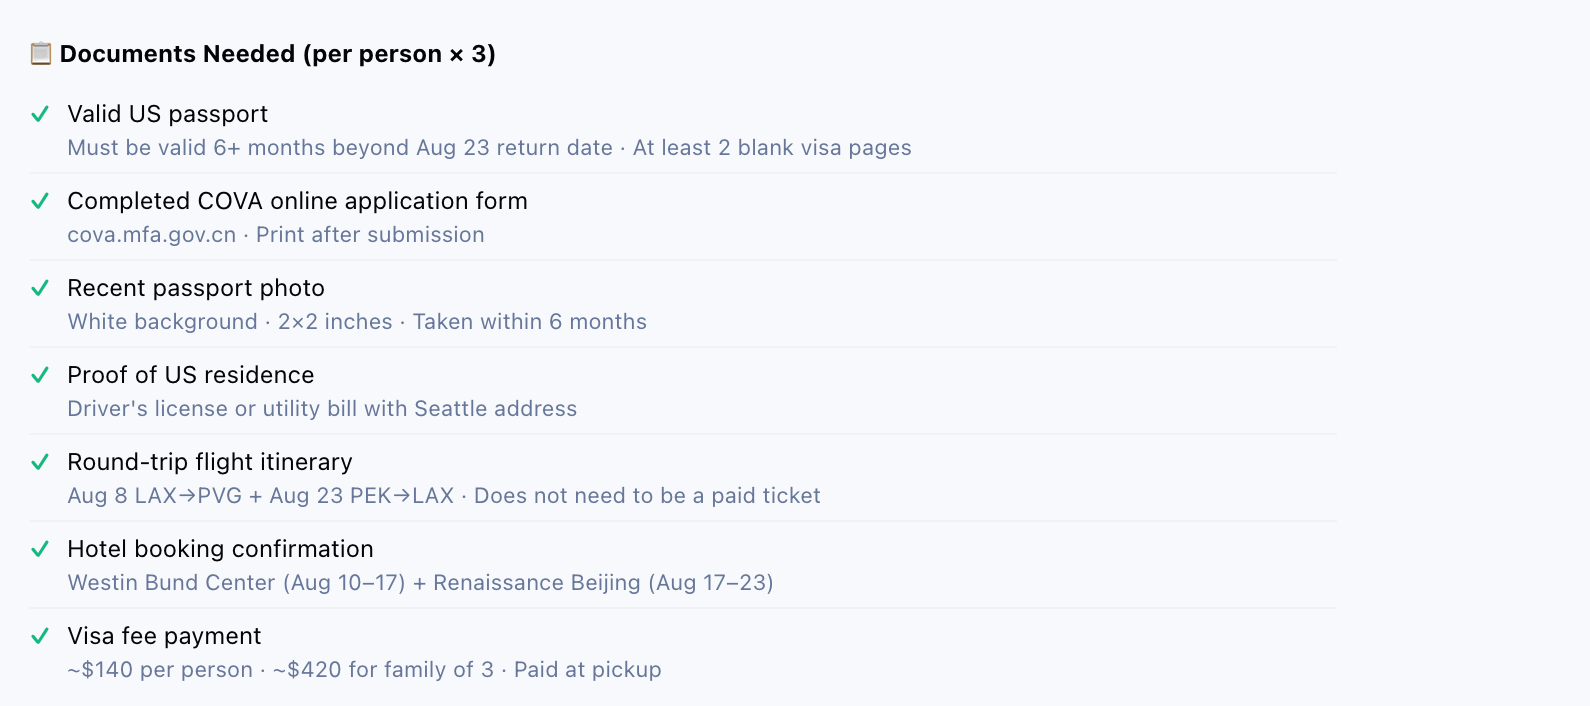The height and width of the screenshot is (706, 1590).
Task: Click the checkmark next to COVA application form
Action: coord(40,201)
